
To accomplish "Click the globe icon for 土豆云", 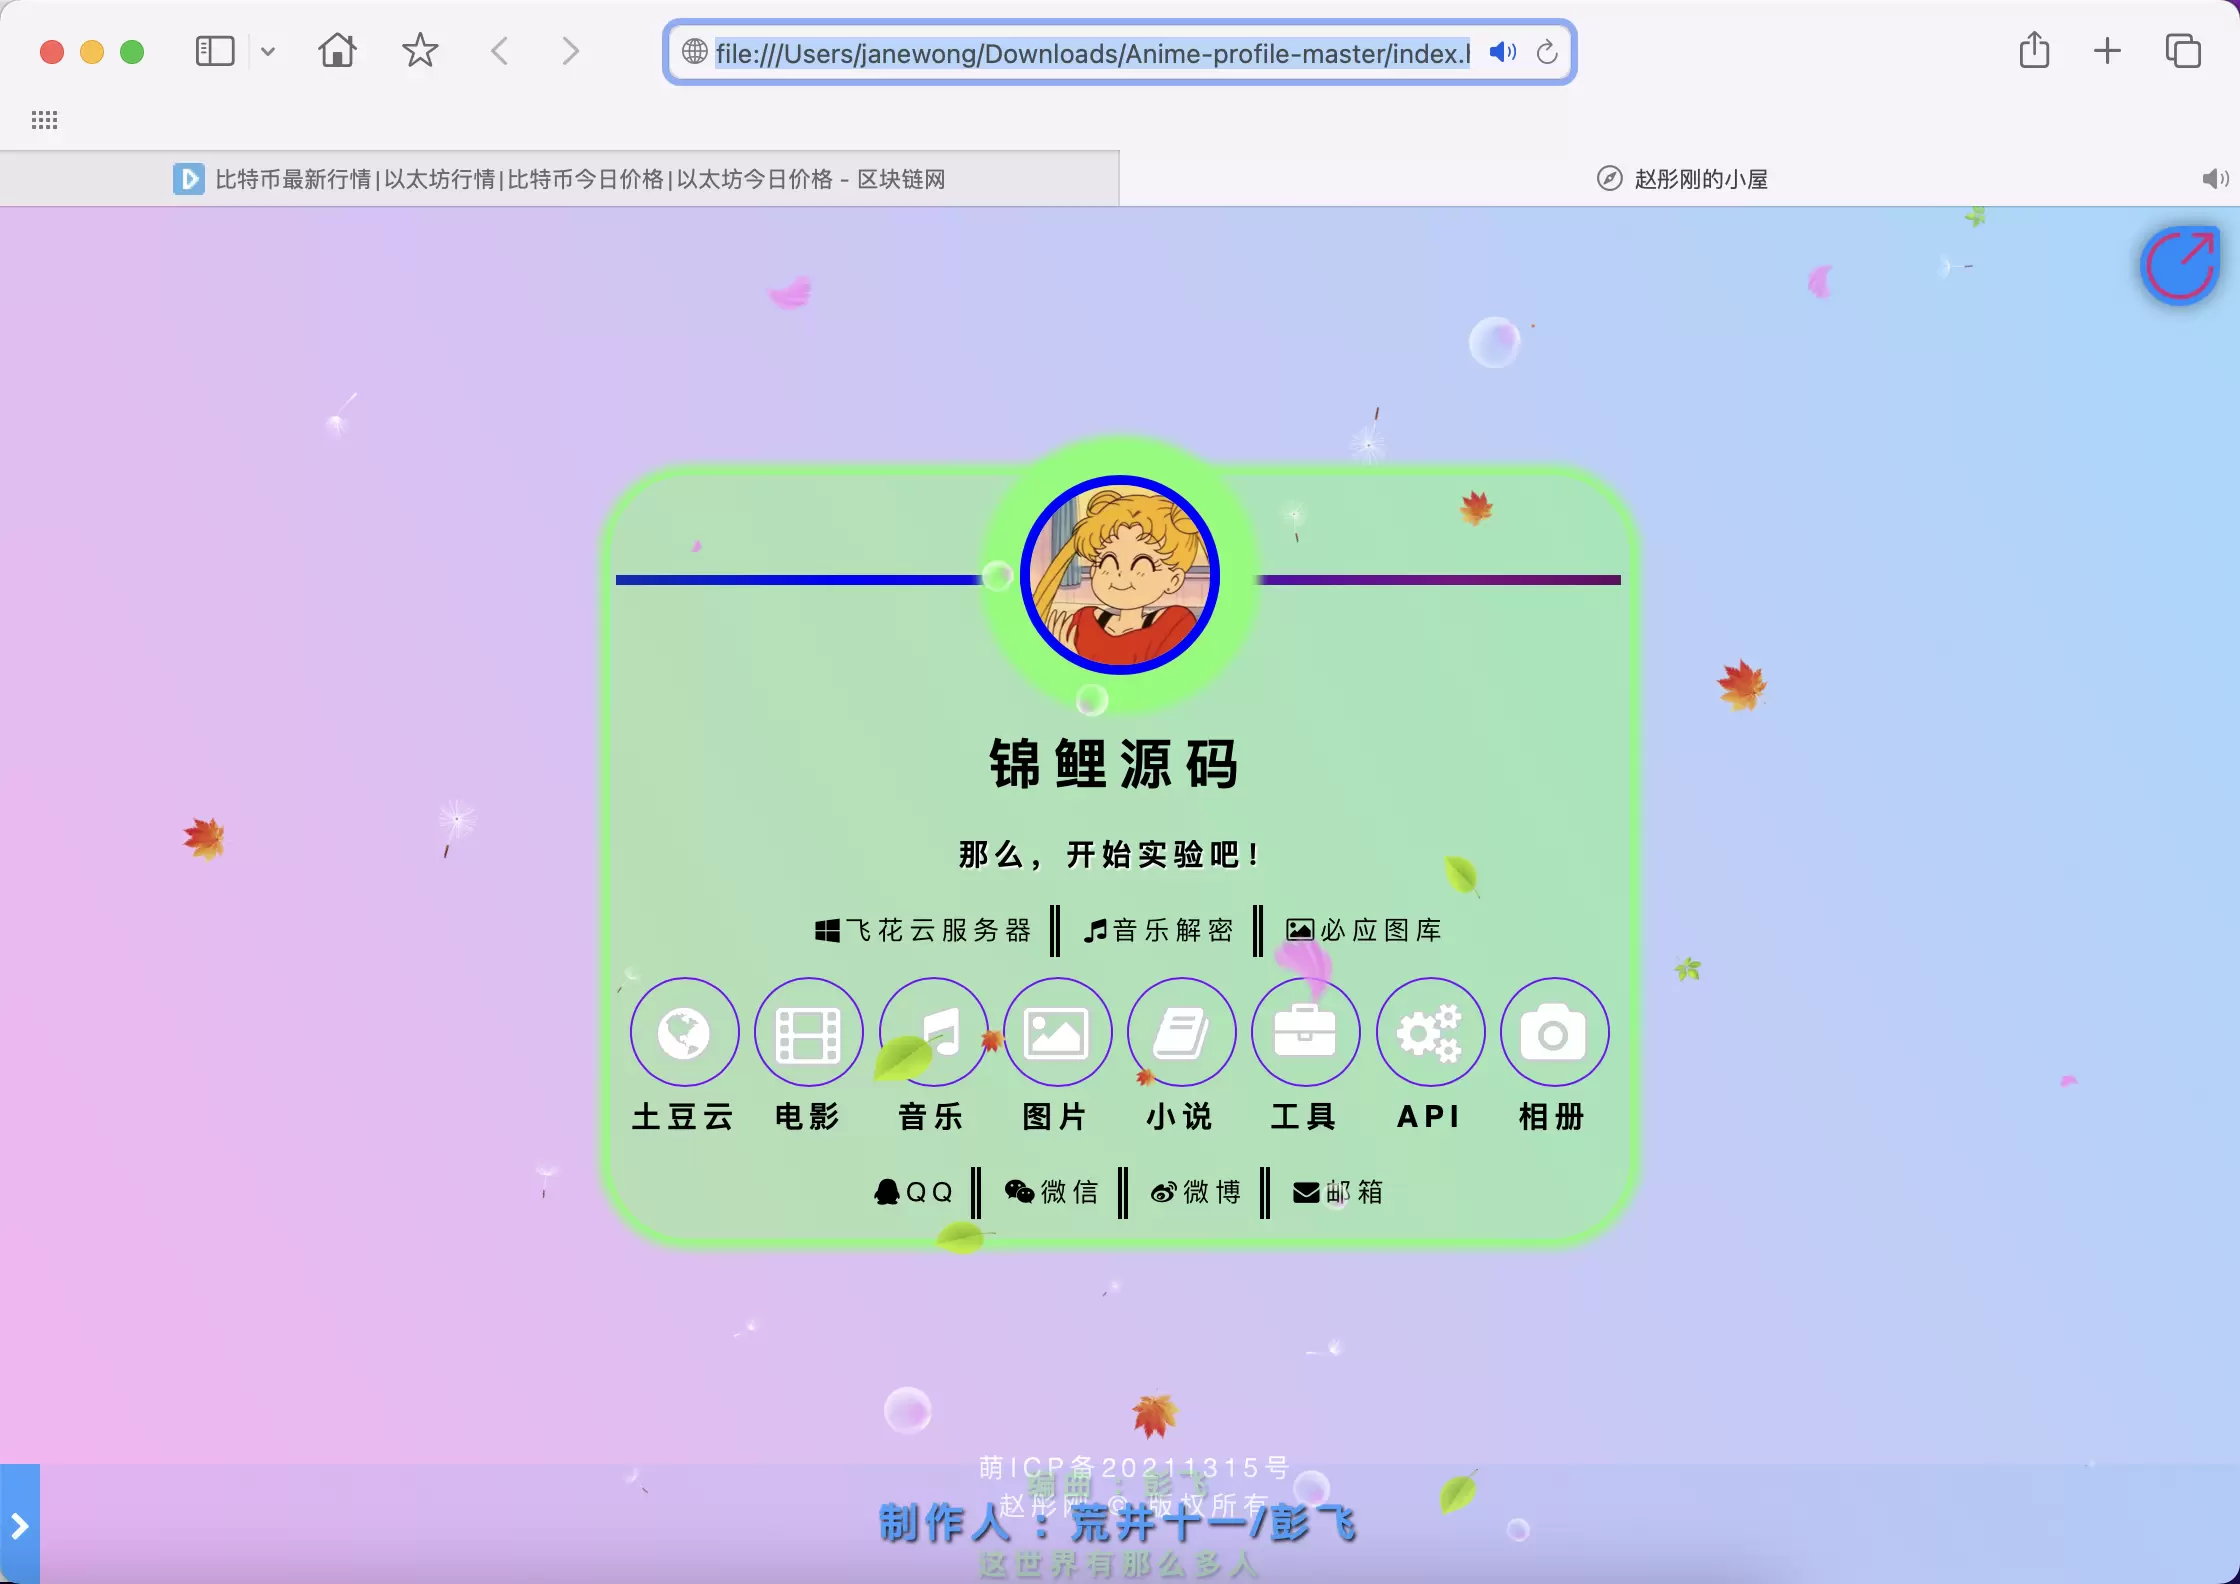I will [684, 1032].
